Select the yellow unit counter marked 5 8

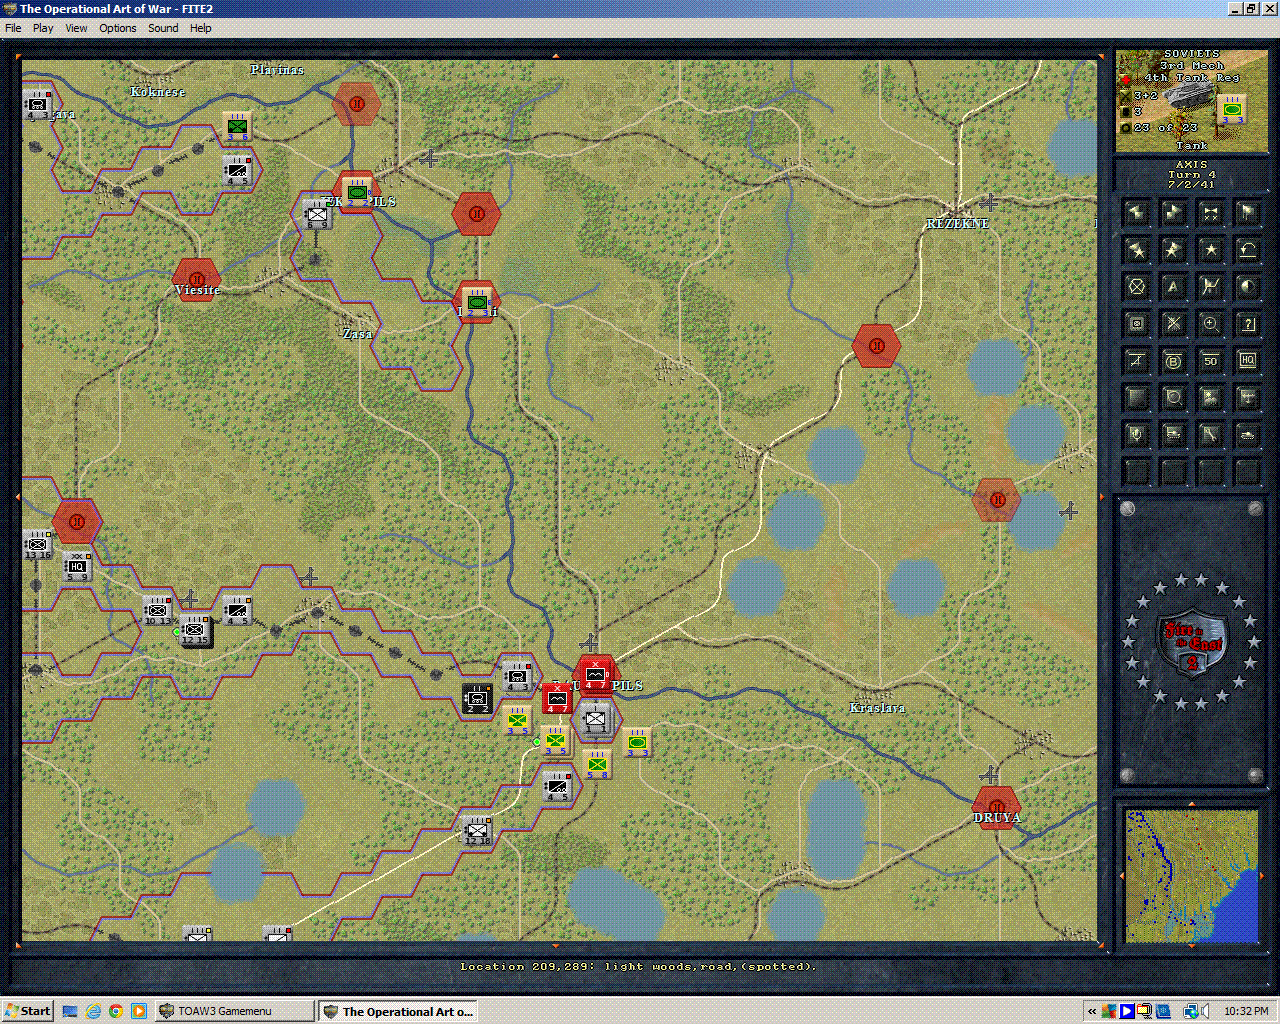pyautogui.click(x=597, y=765)
